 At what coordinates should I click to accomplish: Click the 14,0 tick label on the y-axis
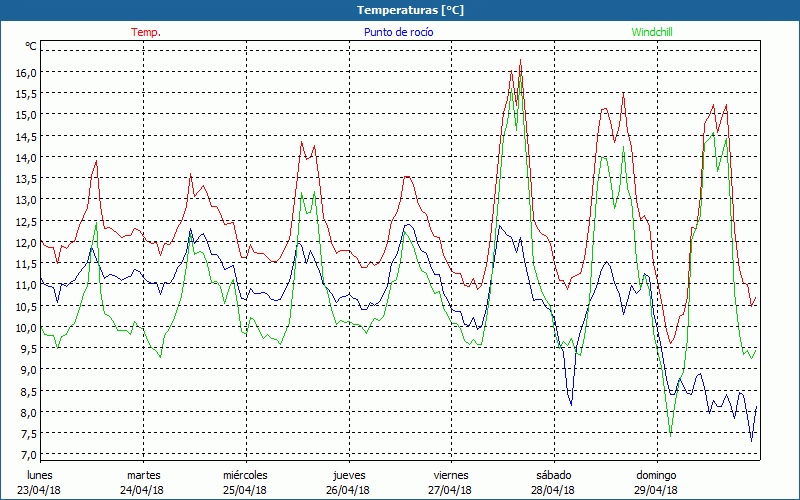[x=25, y=157]
